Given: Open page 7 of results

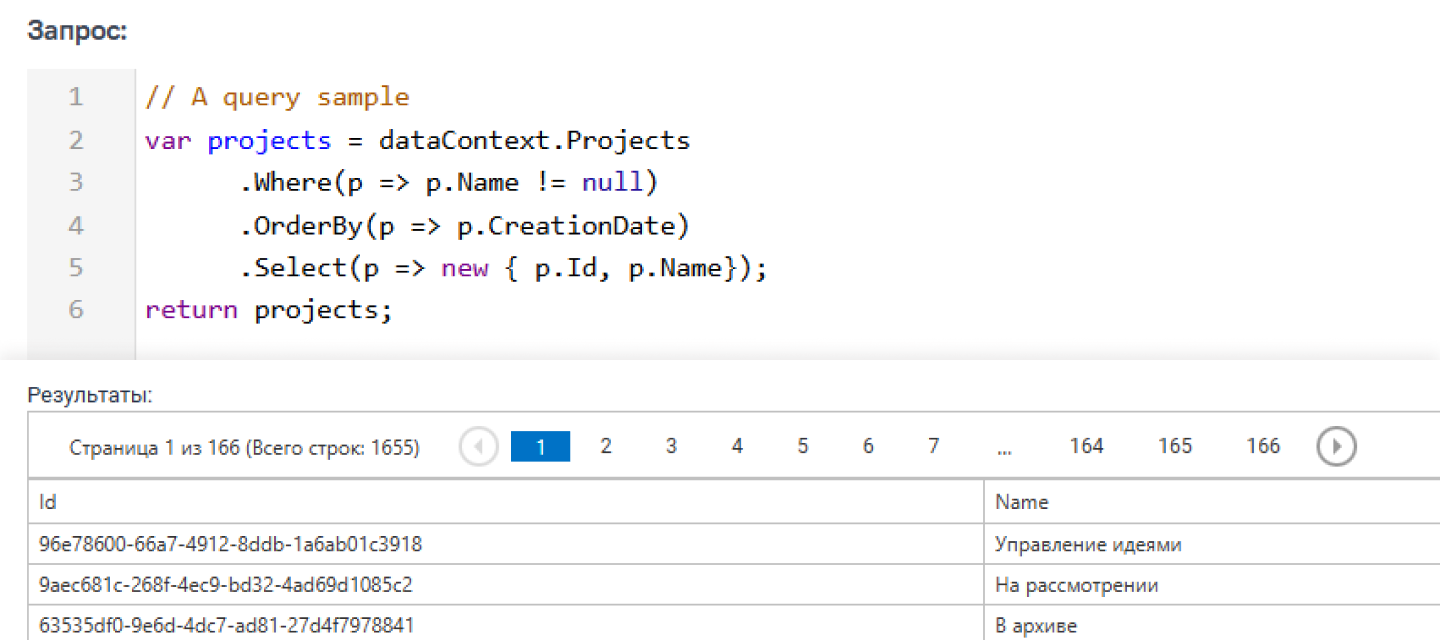Looking at the screenshot, I should [933, 446].
